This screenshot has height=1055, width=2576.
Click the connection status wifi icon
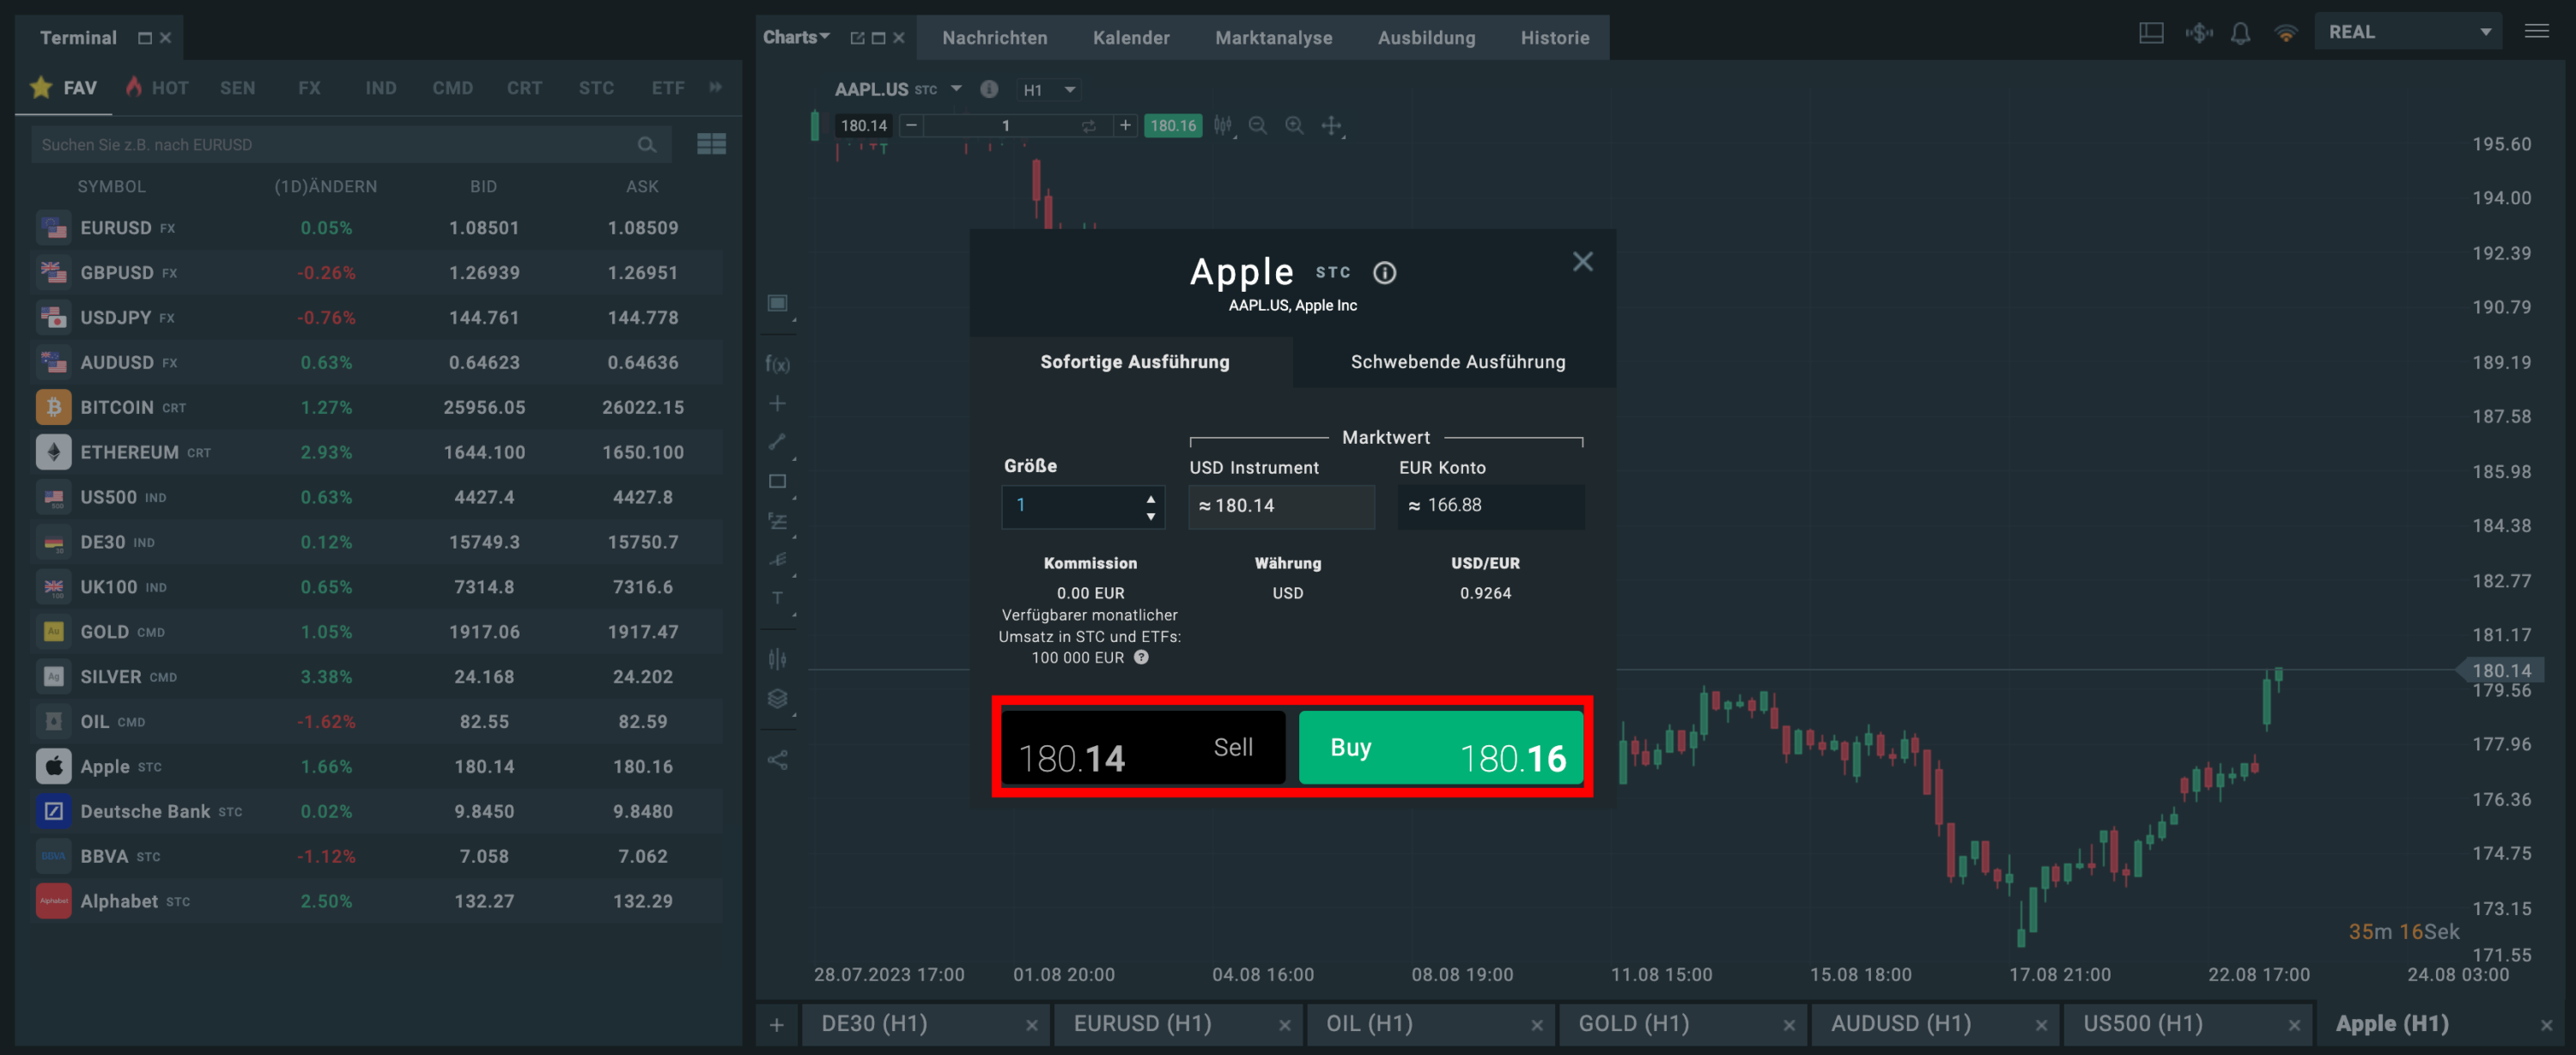pos(2285,33)
